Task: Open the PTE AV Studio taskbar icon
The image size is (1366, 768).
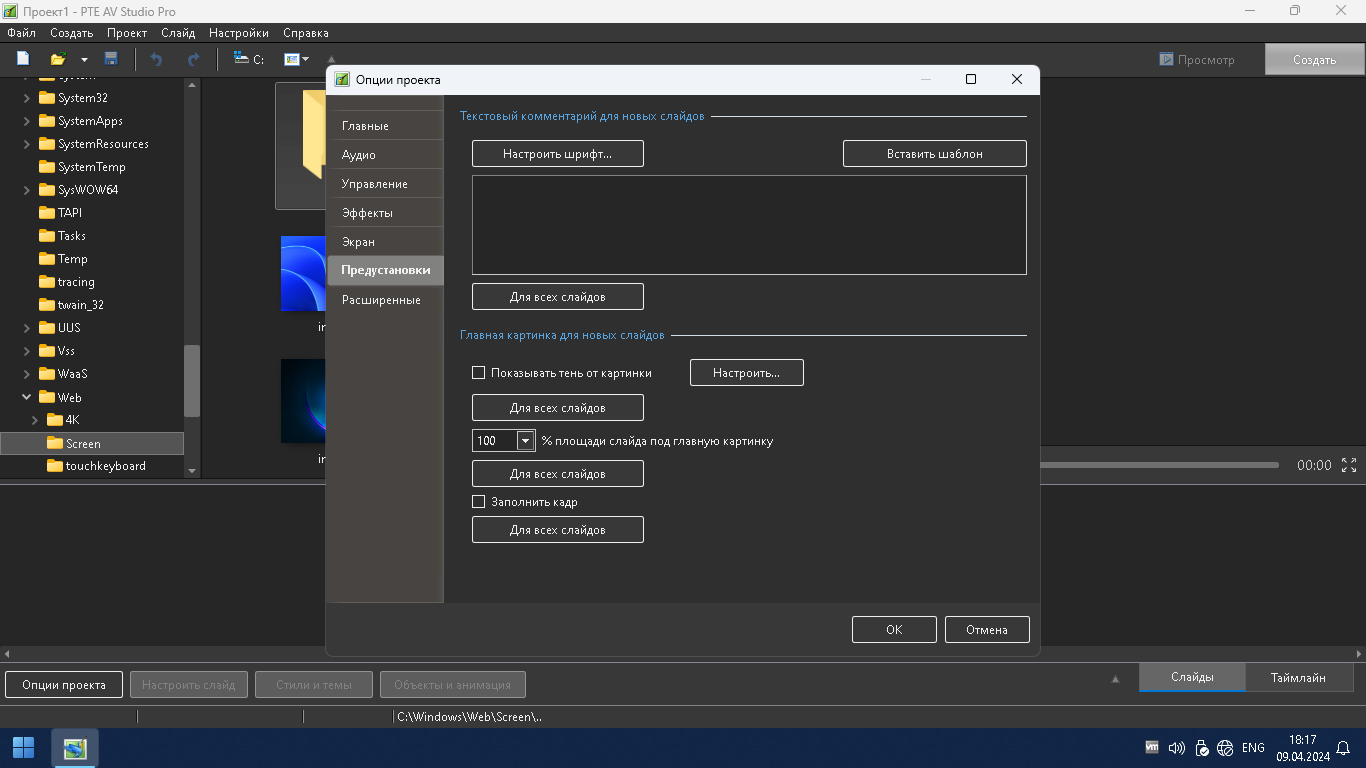Action: tap(75, 748)
